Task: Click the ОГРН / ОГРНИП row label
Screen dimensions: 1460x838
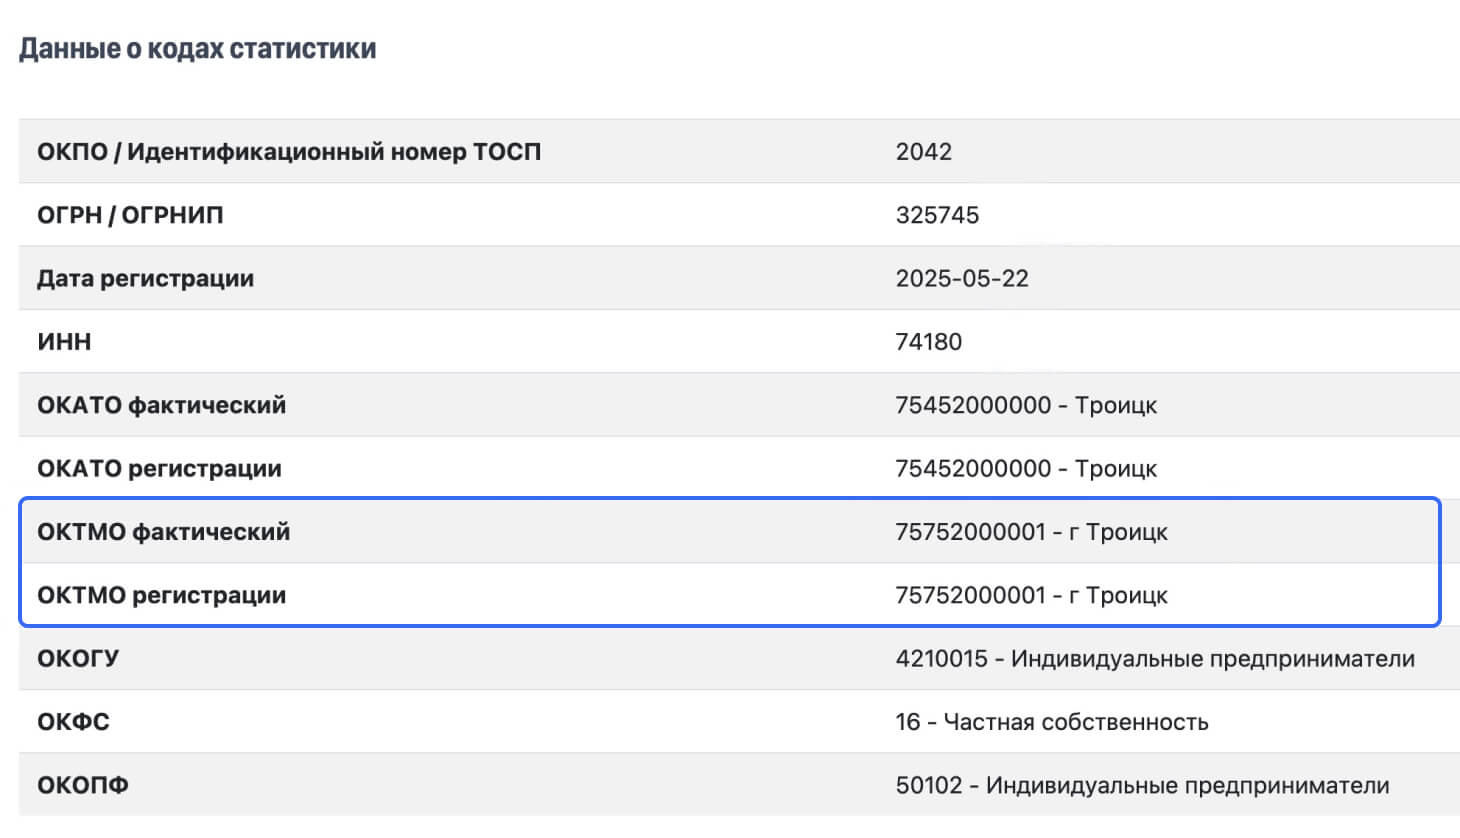Action: [130, 215]
